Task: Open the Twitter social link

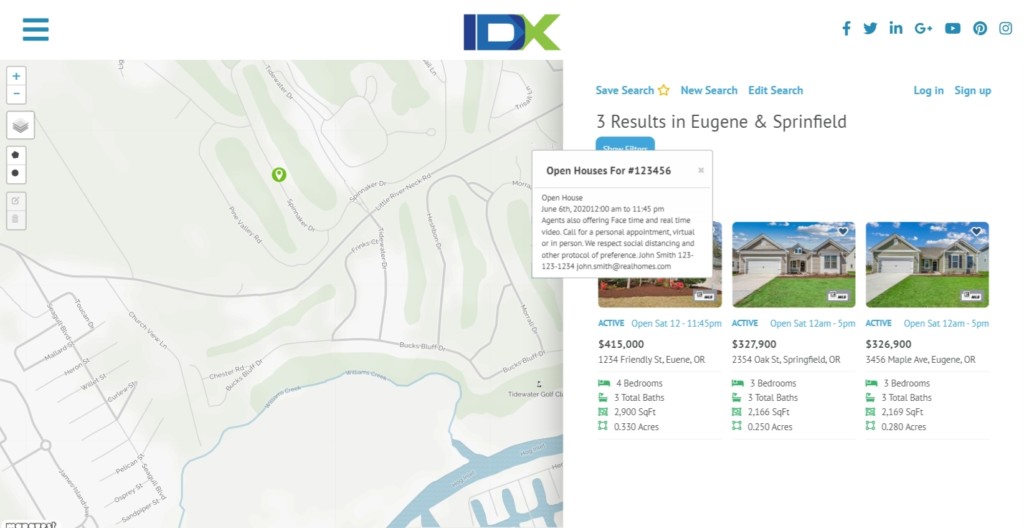Action: click(x=870, y=28)
